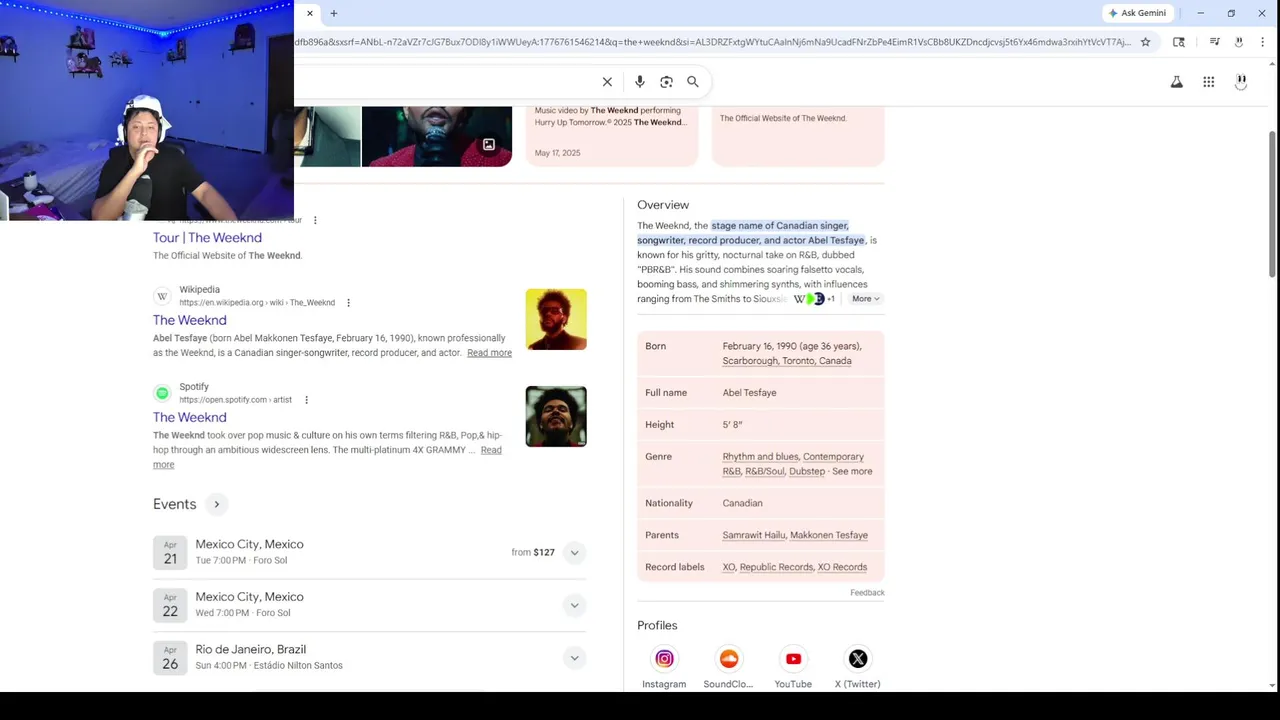Open Hurry Up Tomorrow music video card
Image resolution: width=1280 pixels, height=720 pixels.
pos(611,136)
